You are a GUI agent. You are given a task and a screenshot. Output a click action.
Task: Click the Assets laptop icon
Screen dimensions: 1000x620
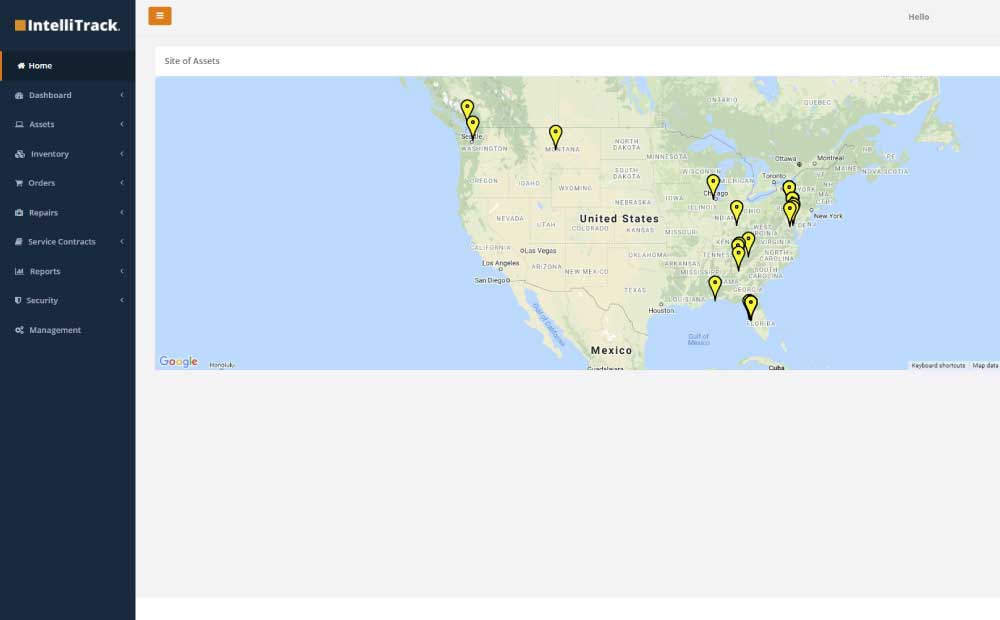[x=19, y=125]
